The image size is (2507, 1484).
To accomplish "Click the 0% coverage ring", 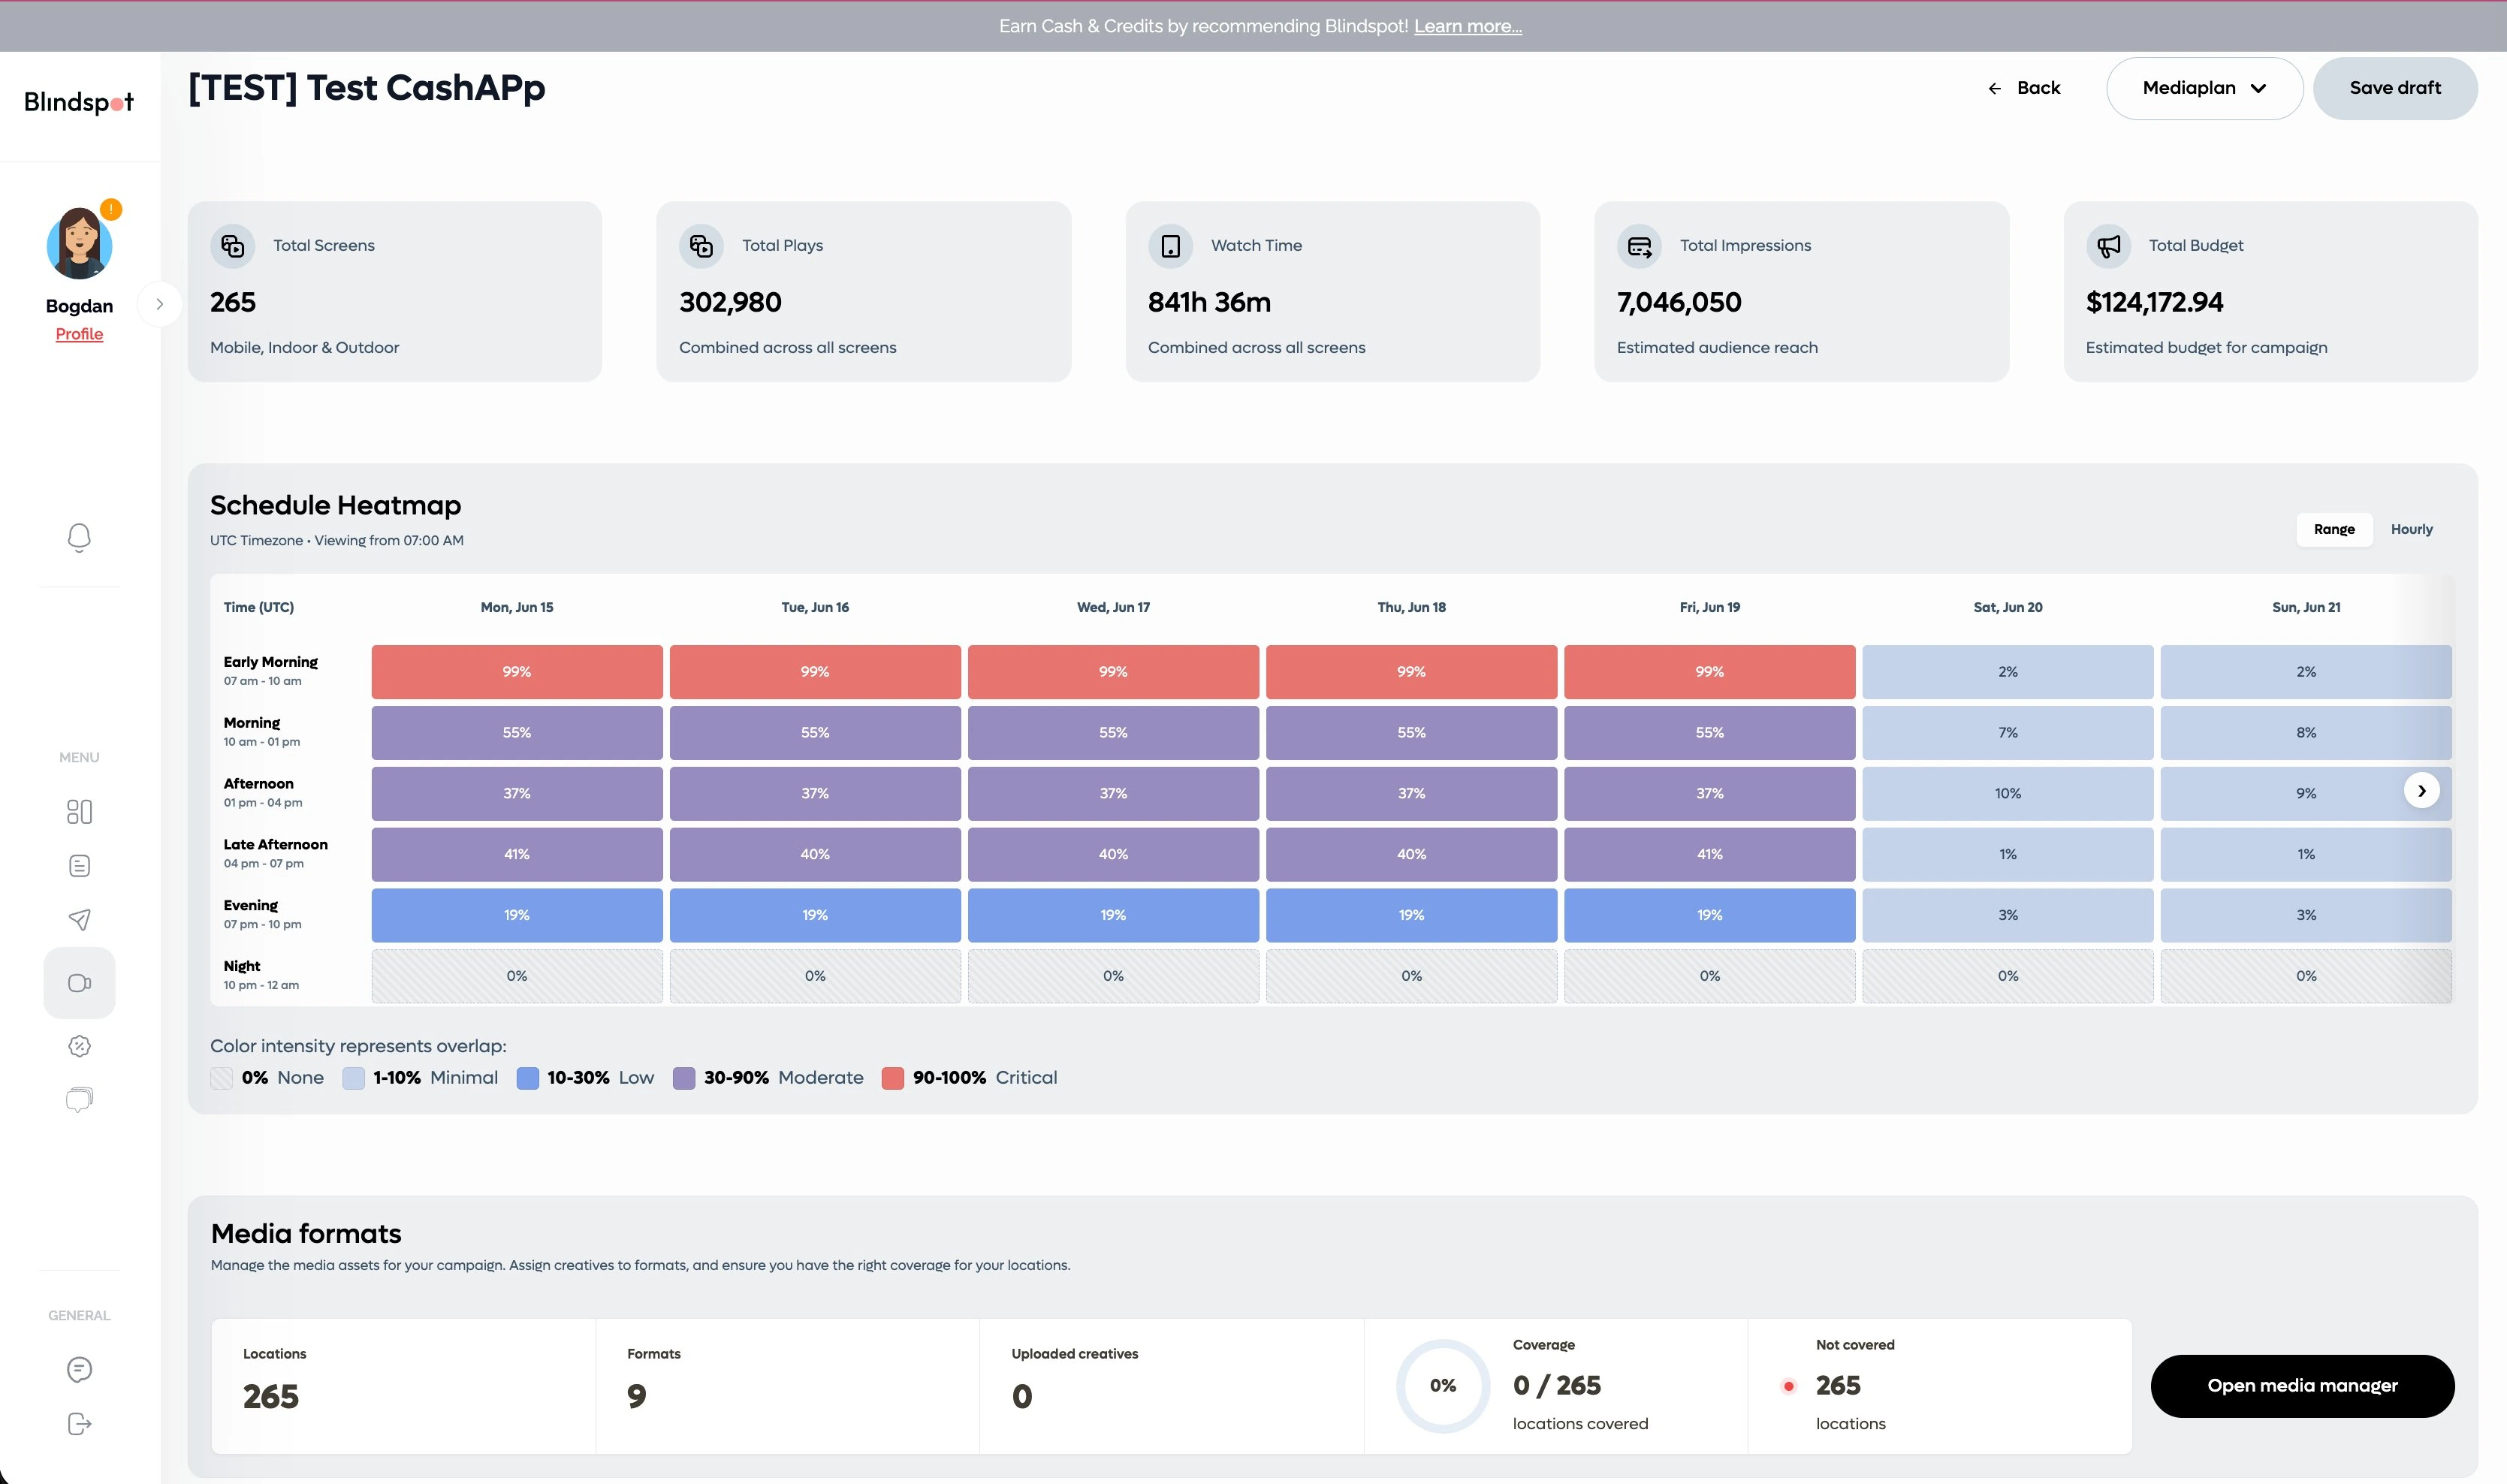I will coord(1443,1386).
